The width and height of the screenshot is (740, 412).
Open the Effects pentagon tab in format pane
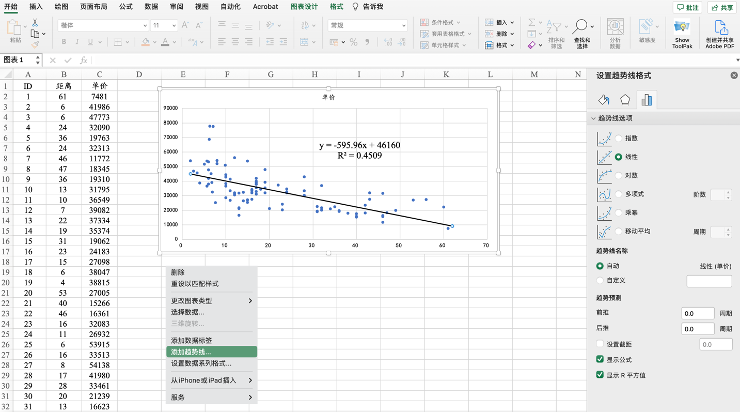coord(625,99)
